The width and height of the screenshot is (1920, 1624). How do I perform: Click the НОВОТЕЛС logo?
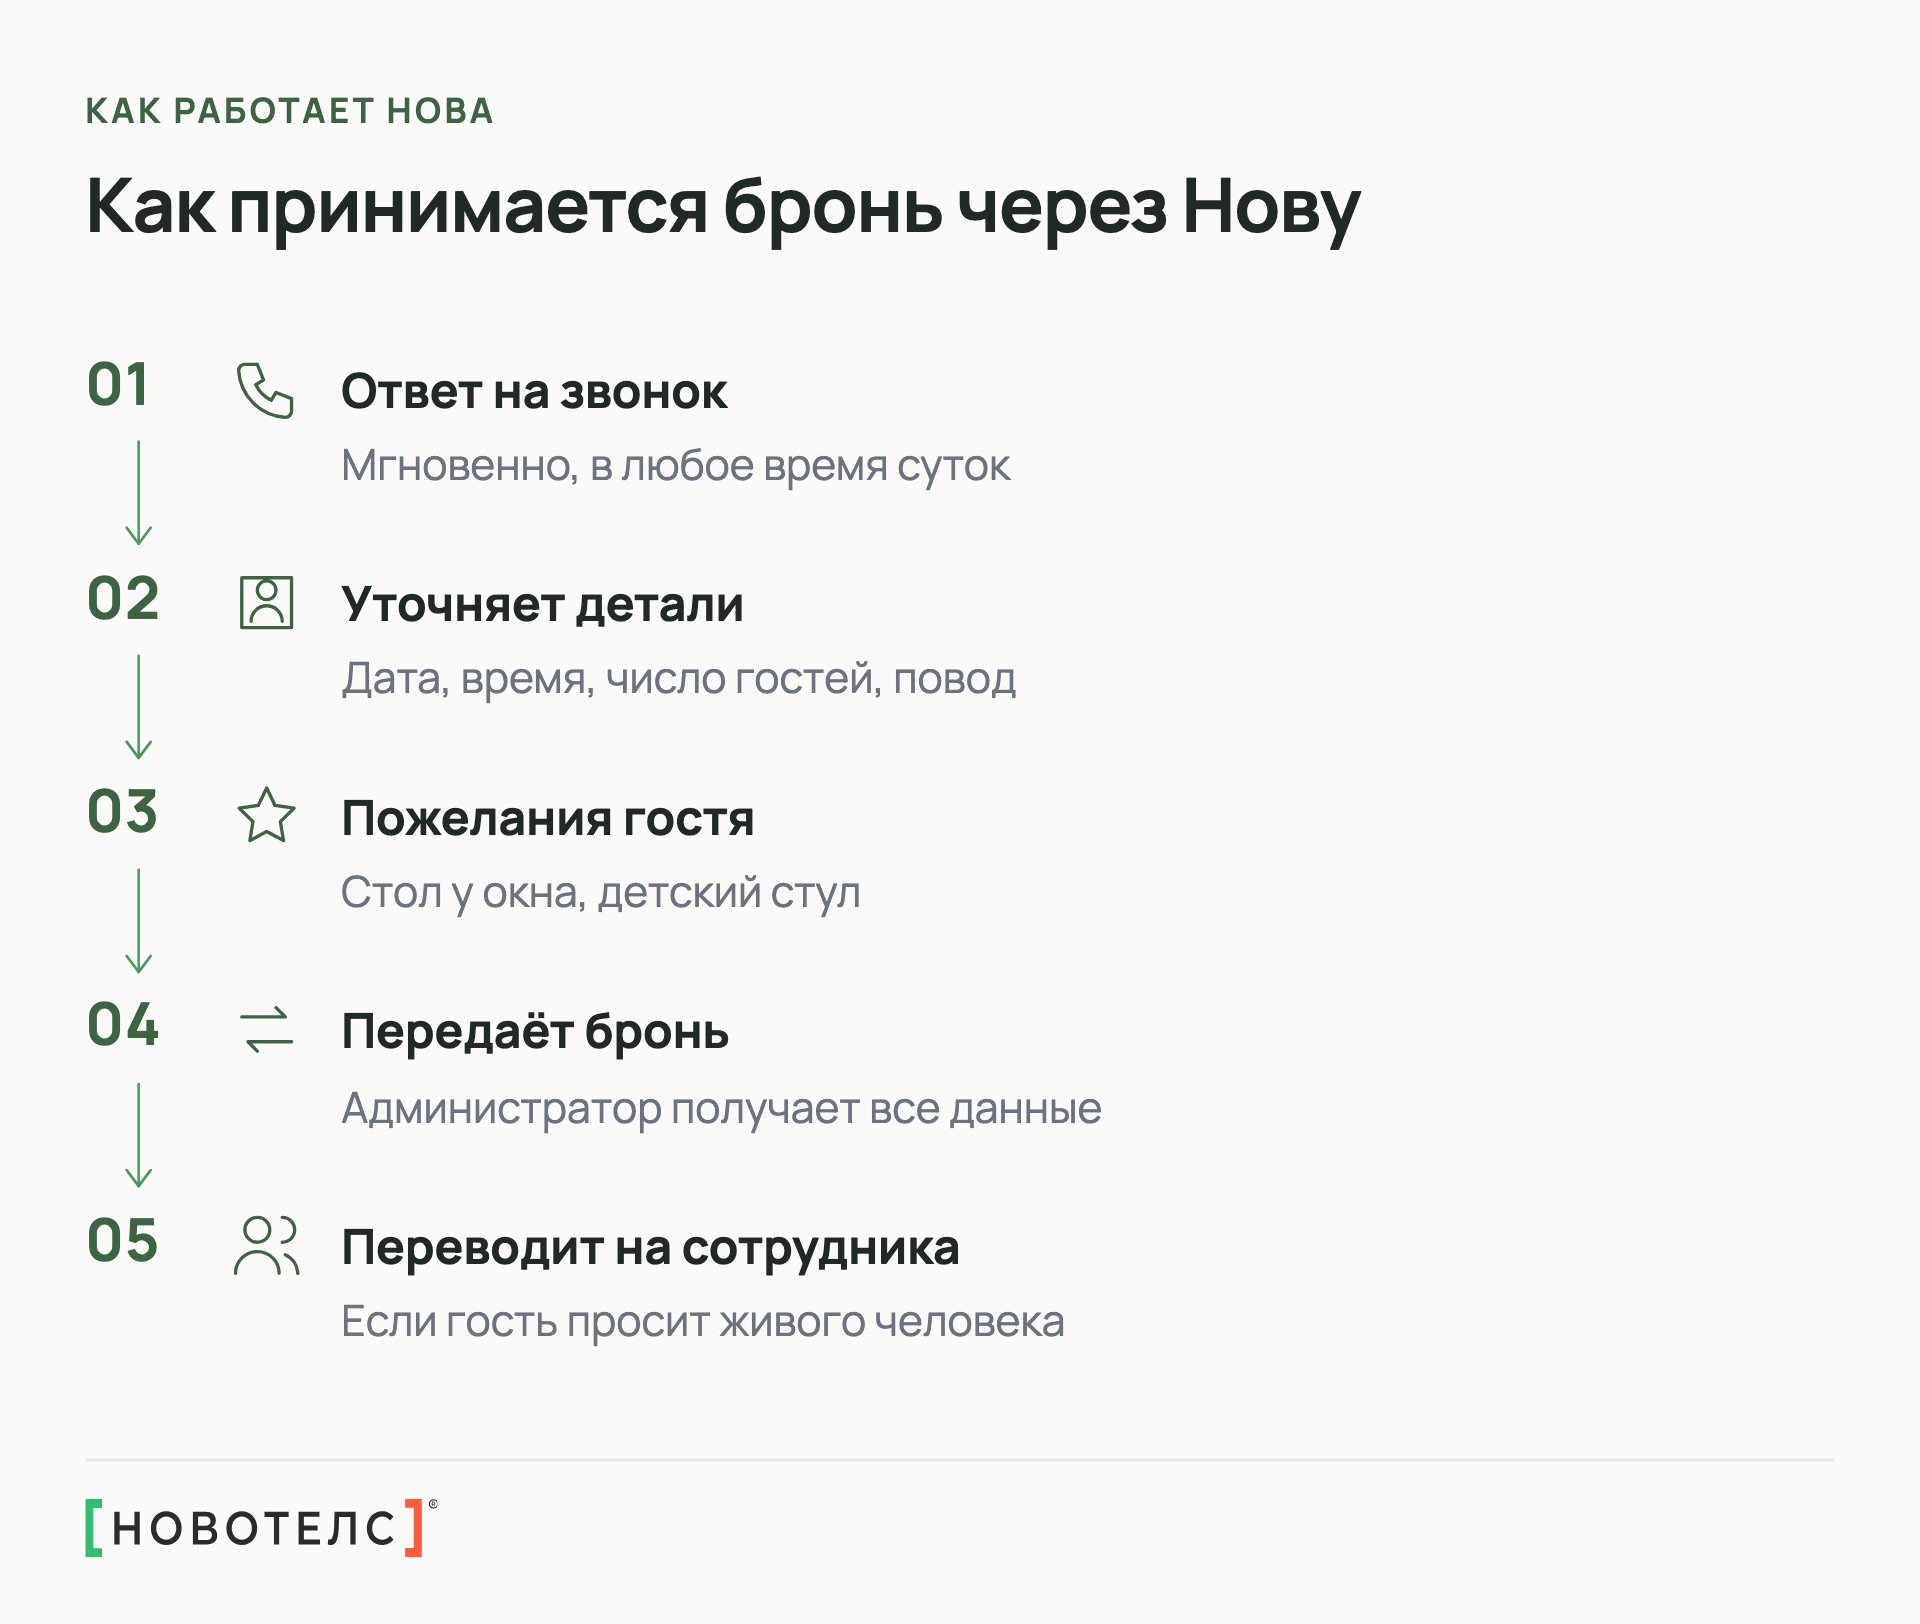point(261,1527)
